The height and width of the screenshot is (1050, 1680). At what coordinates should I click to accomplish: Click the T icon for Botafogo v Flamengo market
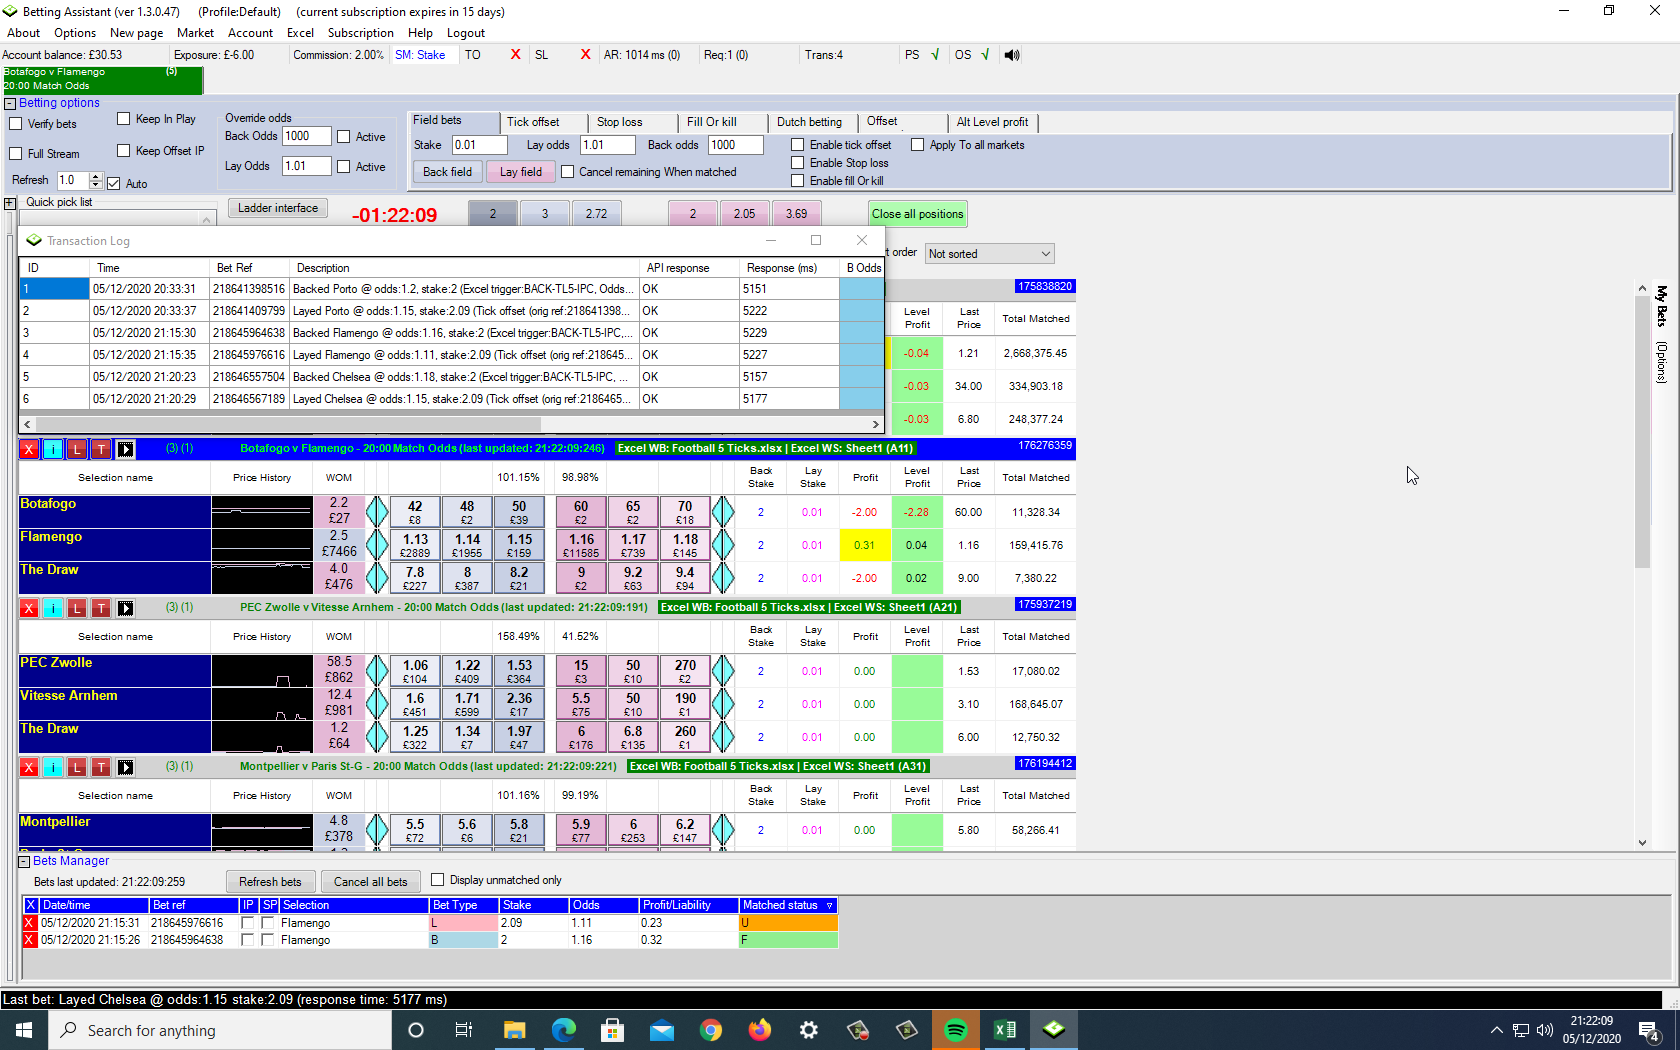pos(101,449)
